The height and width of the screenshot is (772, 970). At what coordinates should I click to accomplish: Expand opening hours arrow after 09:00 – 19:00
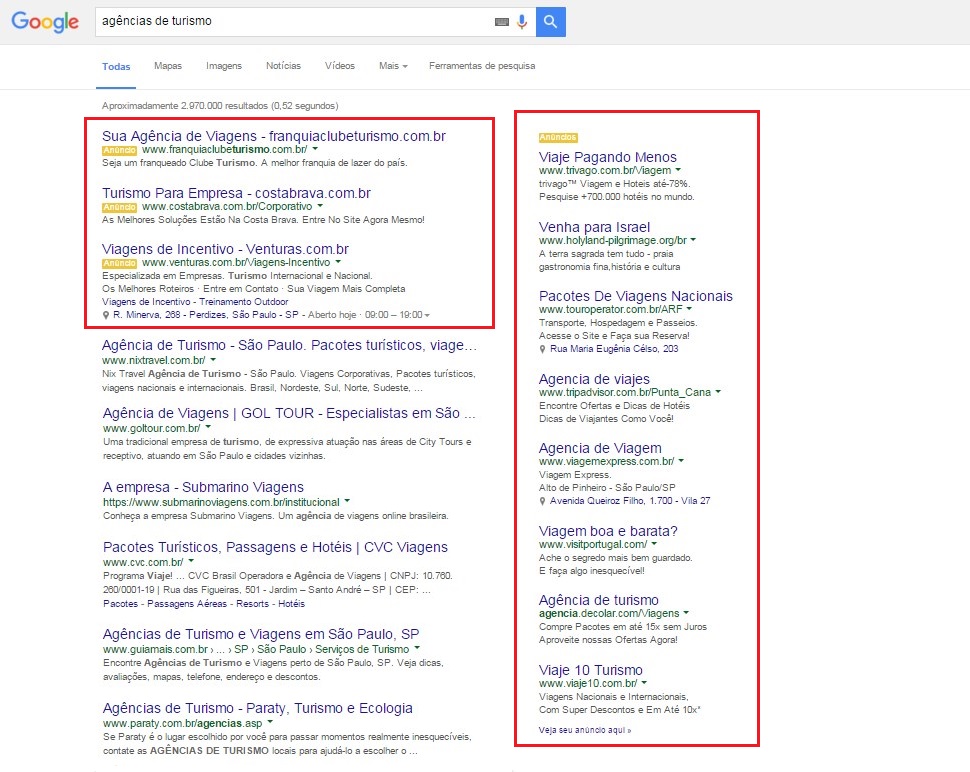pos(427,315)
